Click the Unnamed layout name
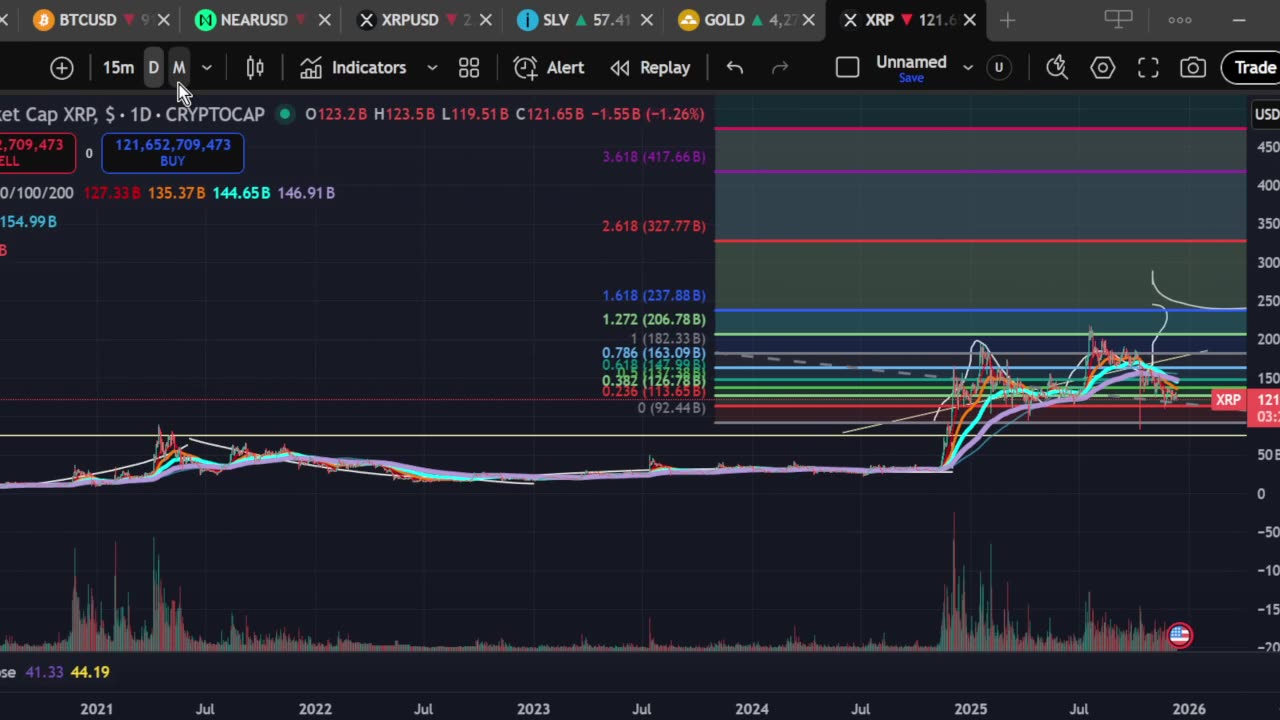 click(x=911, y=62)
